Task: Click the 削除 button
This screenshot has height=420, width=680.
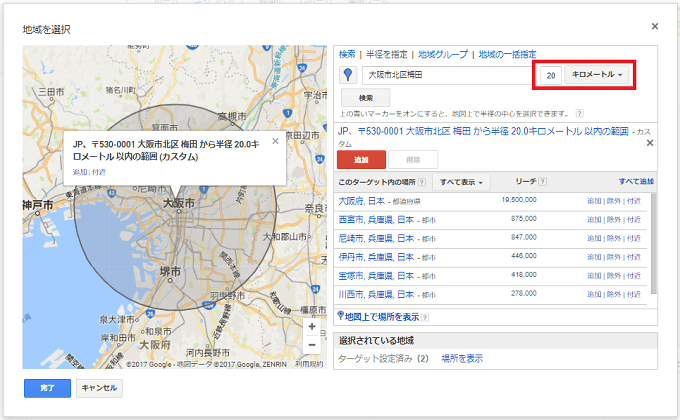Action: 413,160
